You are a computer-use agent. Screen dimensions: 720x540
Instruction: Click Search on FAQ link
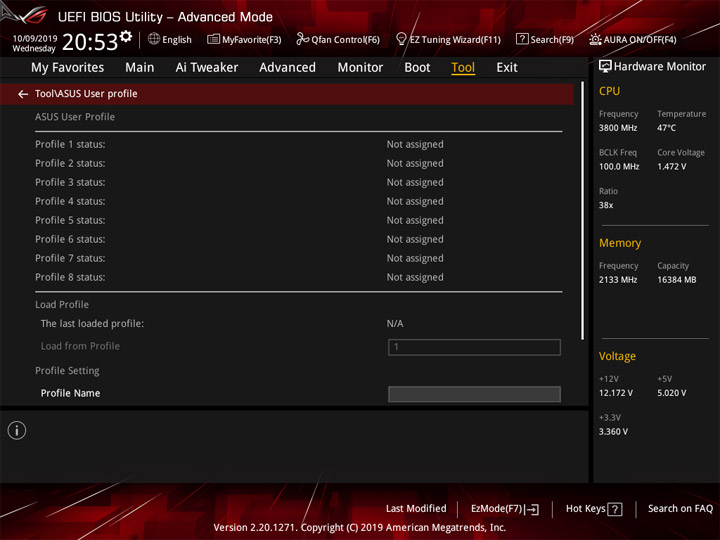pos(680,509)
